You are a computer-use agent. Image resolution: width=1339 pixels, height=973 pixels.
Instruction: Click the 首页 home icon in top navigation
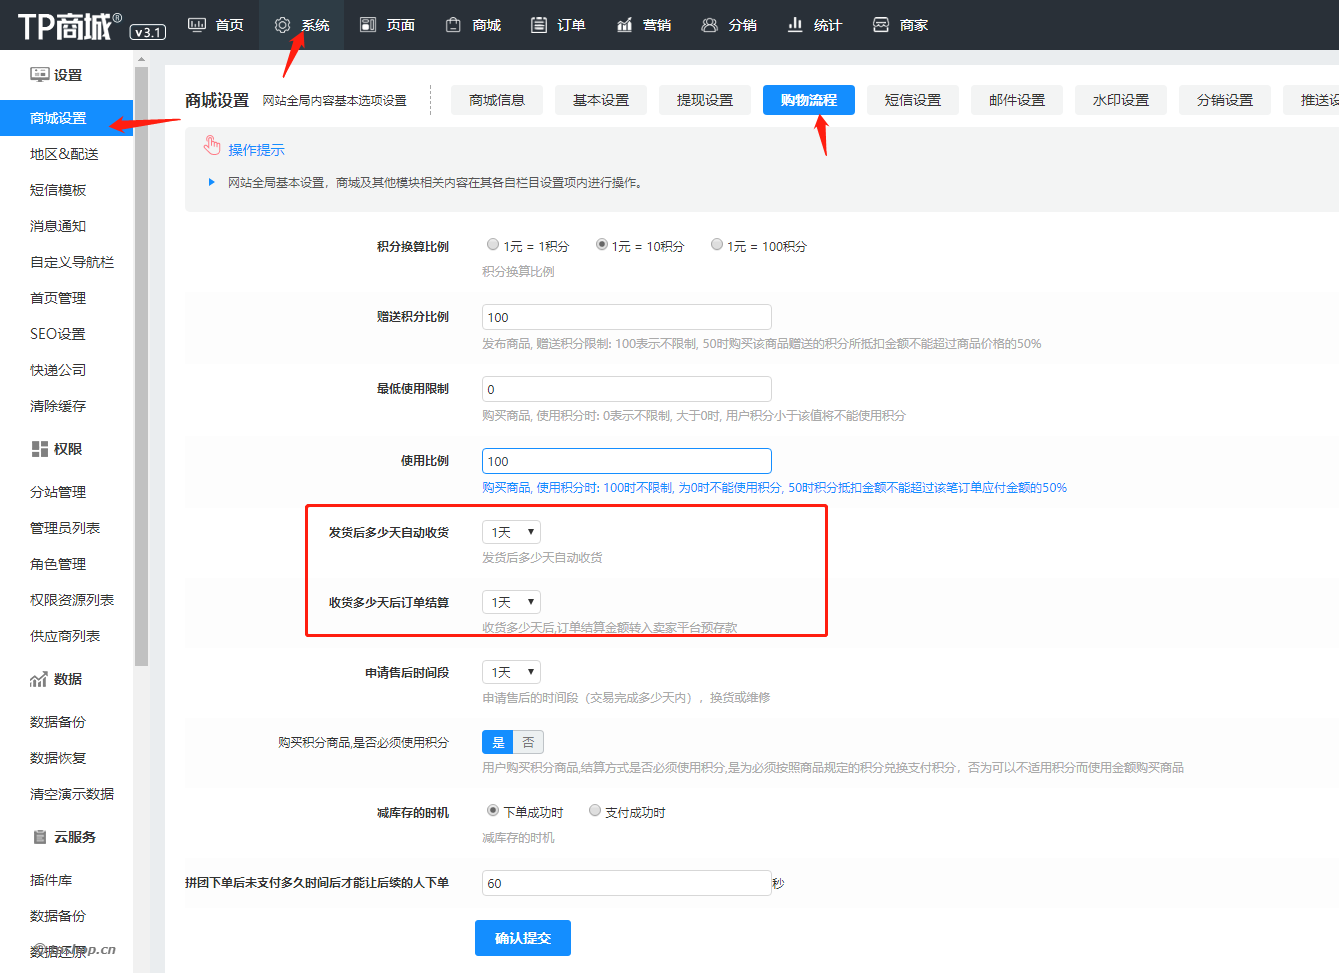[197, 25]
